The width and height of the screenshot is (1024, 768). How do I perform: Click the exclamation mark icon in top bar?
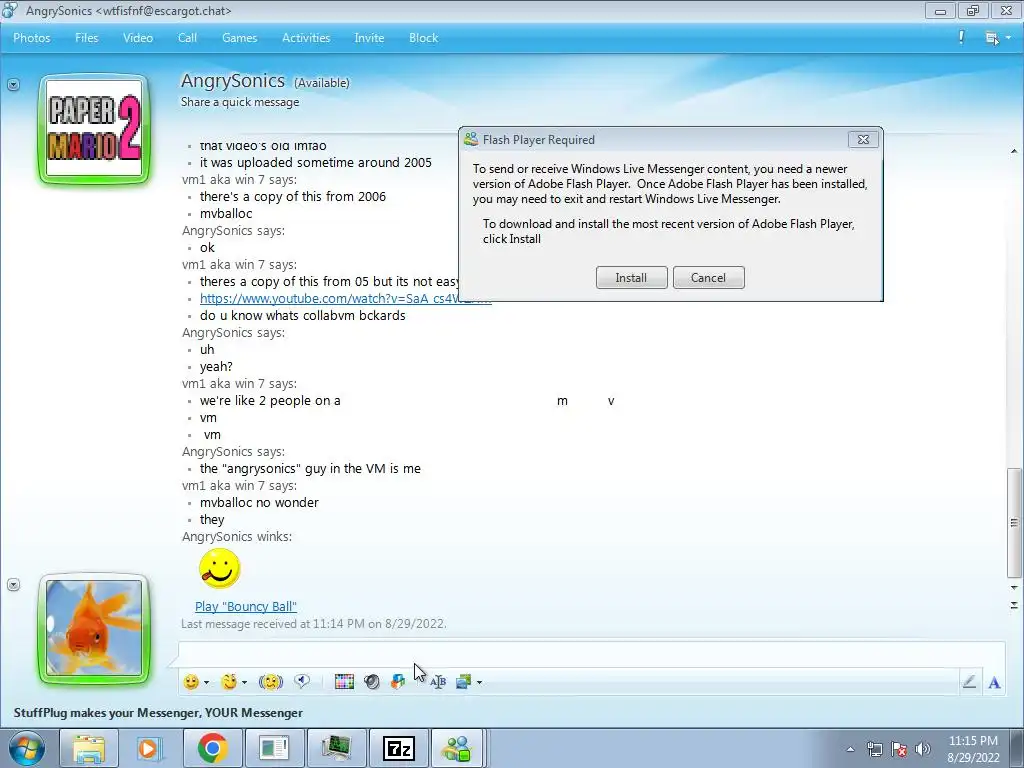pyautogui.click(x=961, y=37)
